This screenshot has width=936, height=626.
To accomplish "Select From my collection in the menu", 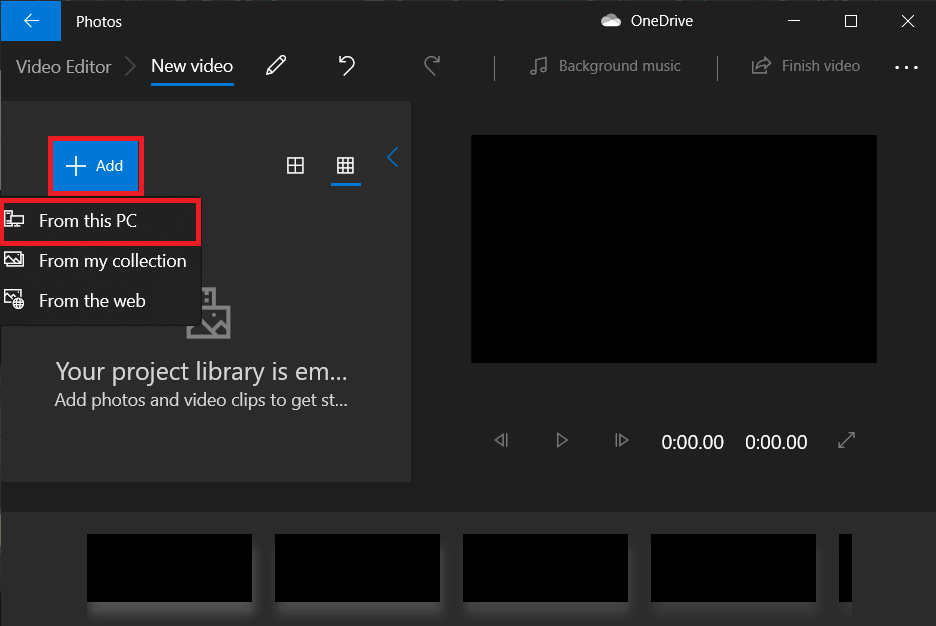I will (113, 261).
